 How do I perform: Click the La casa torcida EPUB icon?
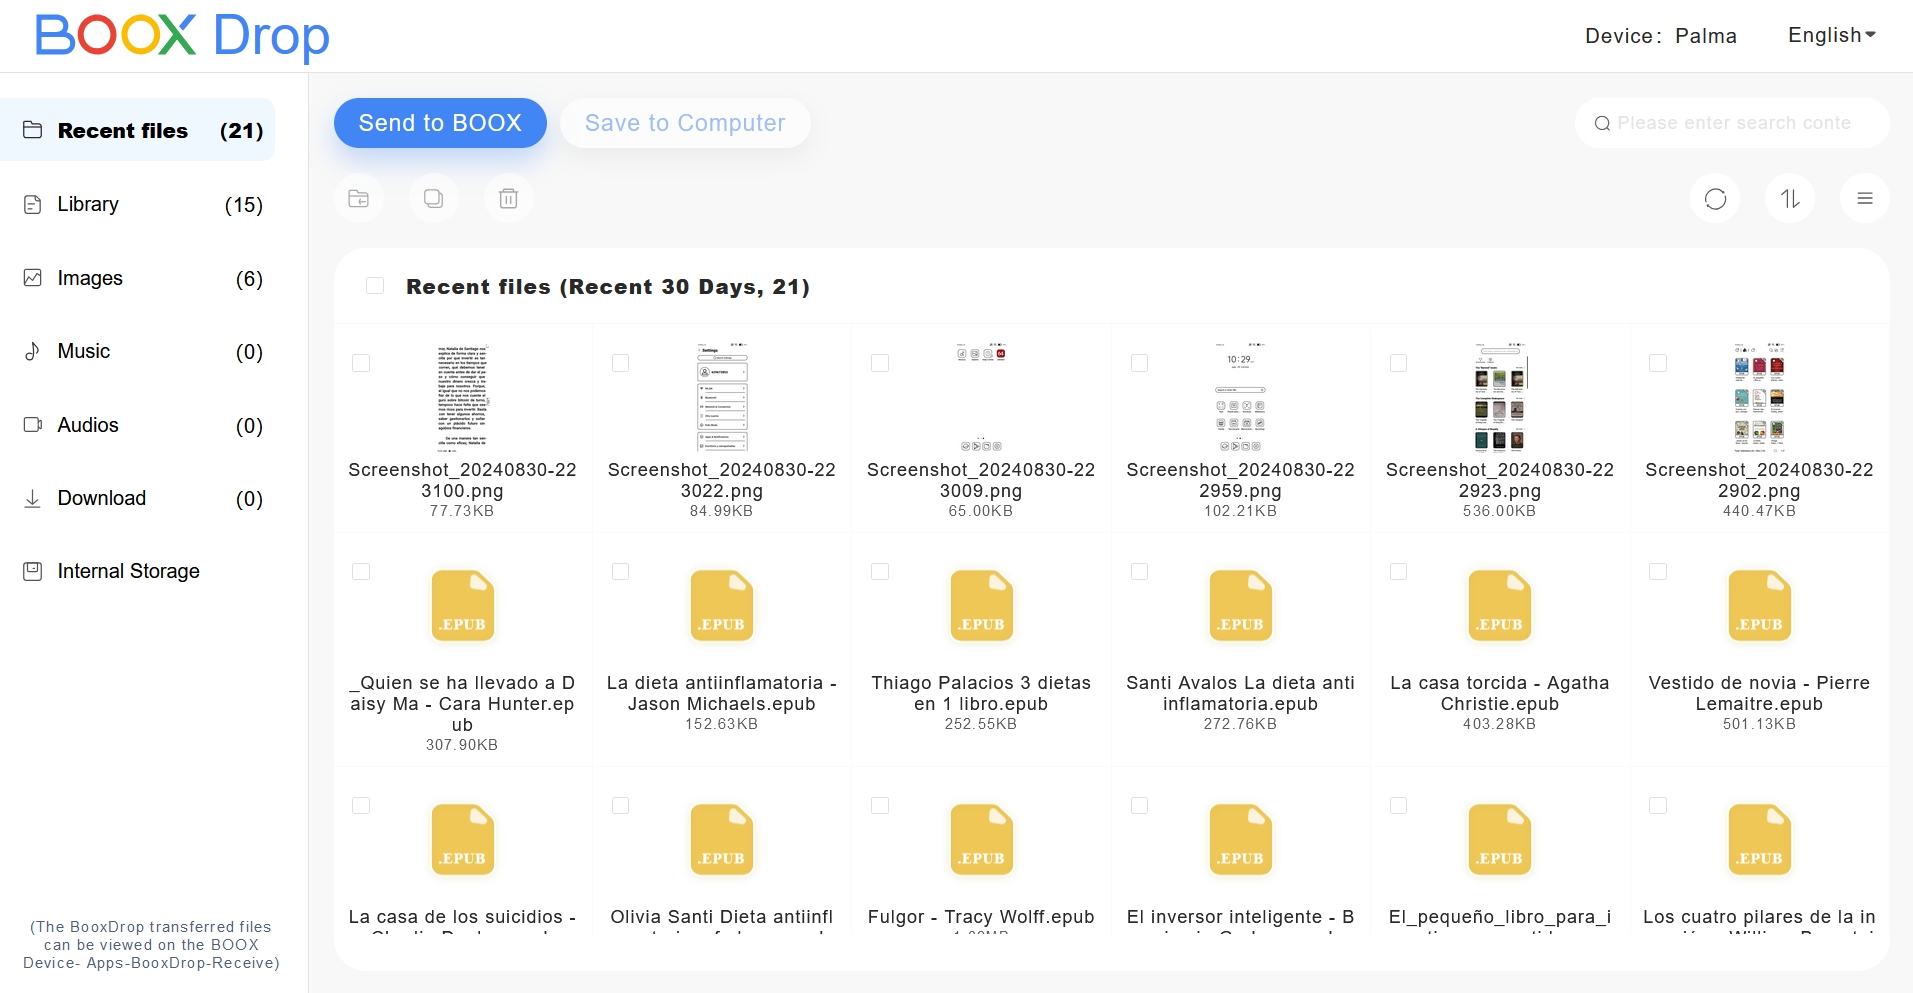1499,606
